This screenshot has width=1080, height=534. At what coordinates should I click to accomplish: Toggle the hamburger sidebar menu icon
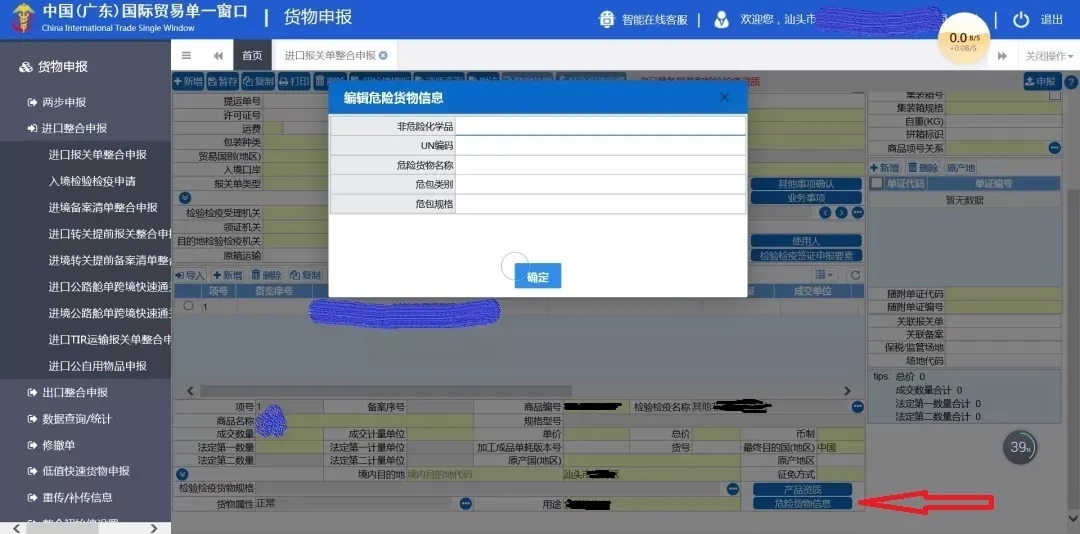[x=186, y=56]
